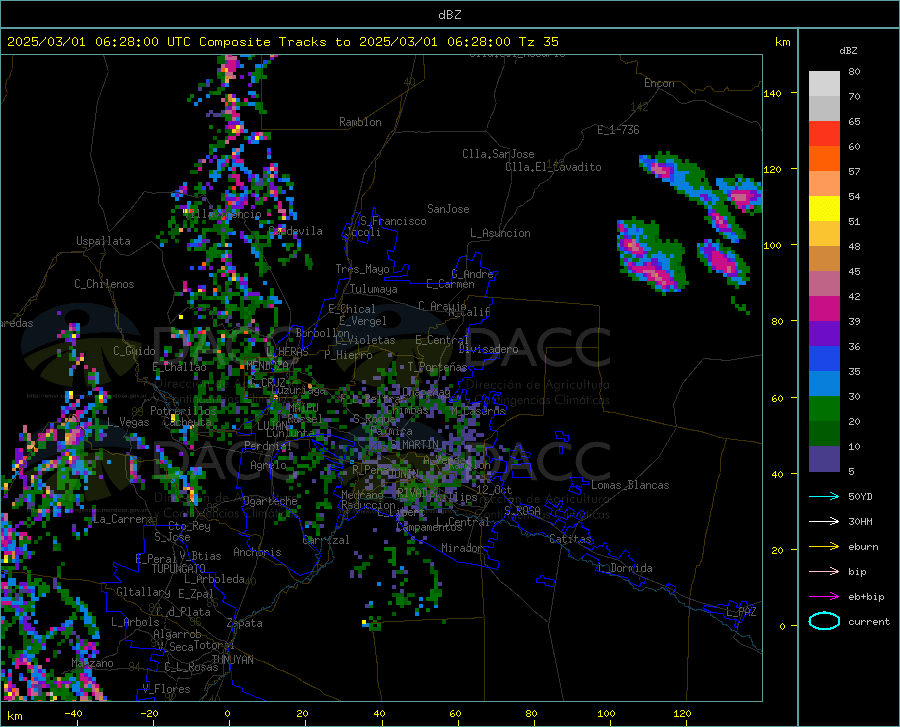This screenshot has width=900, height=727.
Task: Click the L_Asuncion place label
Action: click(500, 233)
